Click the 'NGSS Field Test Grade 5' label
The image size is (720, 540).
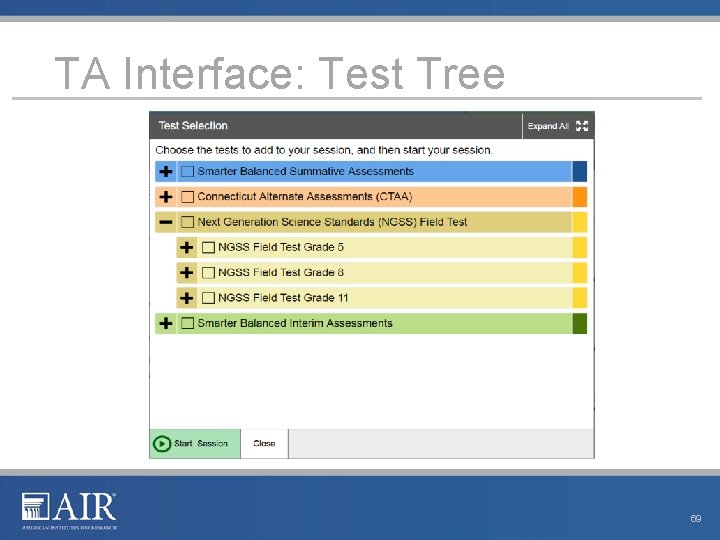coord(281,247)
